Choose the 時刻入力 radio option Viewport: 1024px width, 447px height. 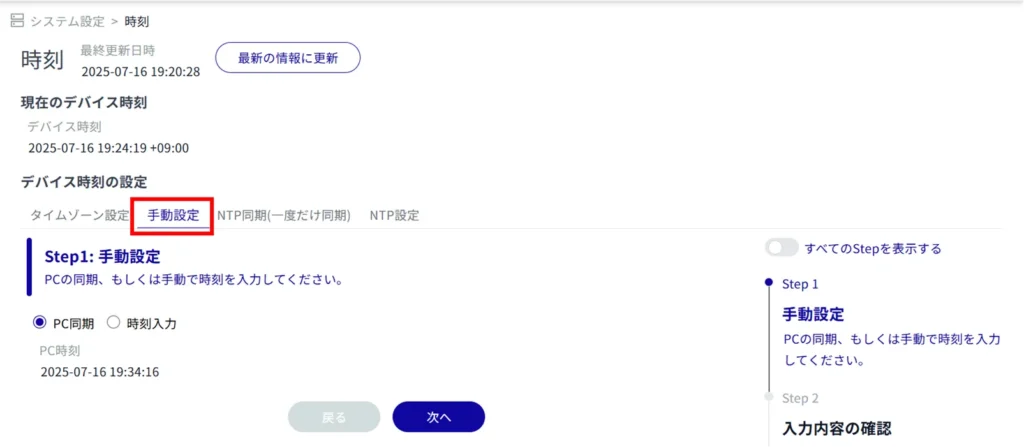pyautogui.click(x=113, y=323)
